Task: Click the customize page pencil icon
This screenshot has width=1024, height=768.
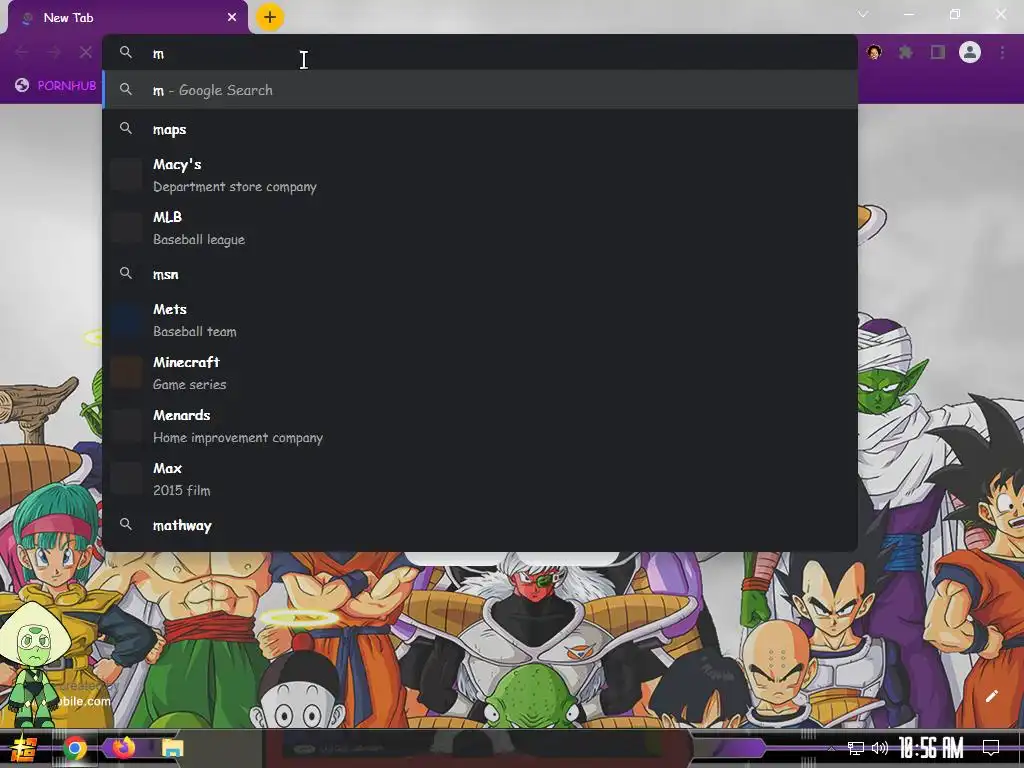Action: point(991,696)
